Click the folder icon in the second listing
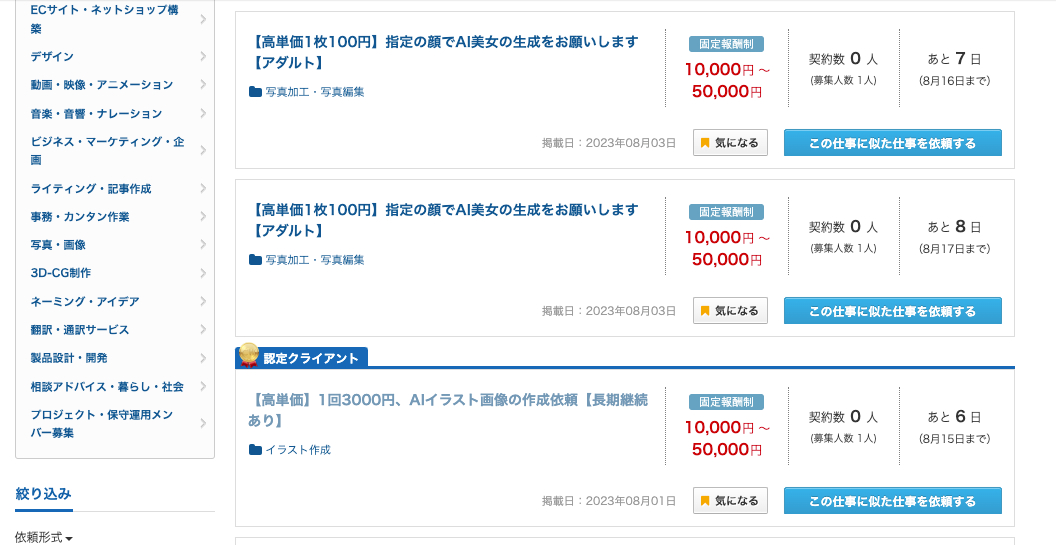Viewport: 1056px width, 545px height. [255, 259]
